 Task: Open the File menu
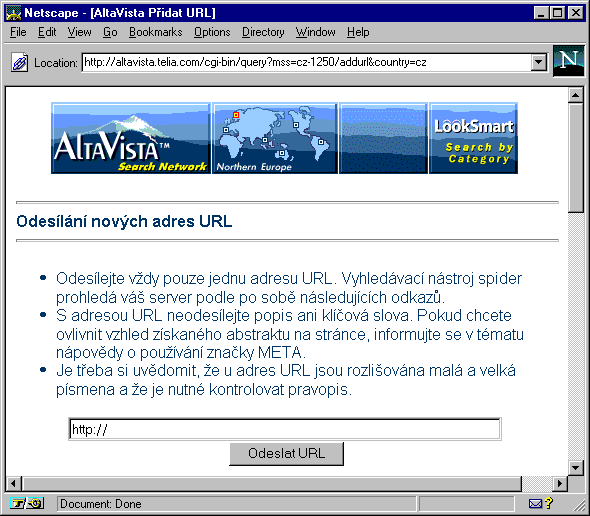(x=18, y=32)
